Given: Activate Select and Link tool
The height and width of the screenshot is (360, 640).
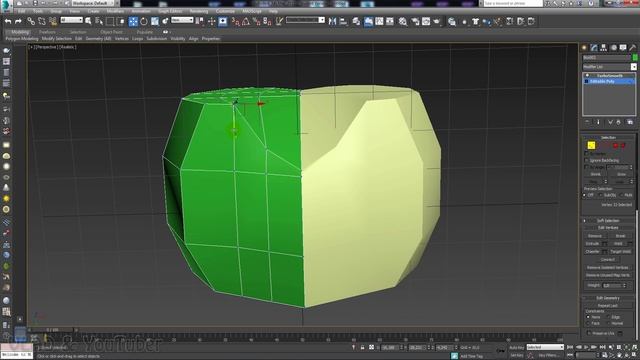Looking at the screenshot, I should pyautogui.click(x=31, y=21).
